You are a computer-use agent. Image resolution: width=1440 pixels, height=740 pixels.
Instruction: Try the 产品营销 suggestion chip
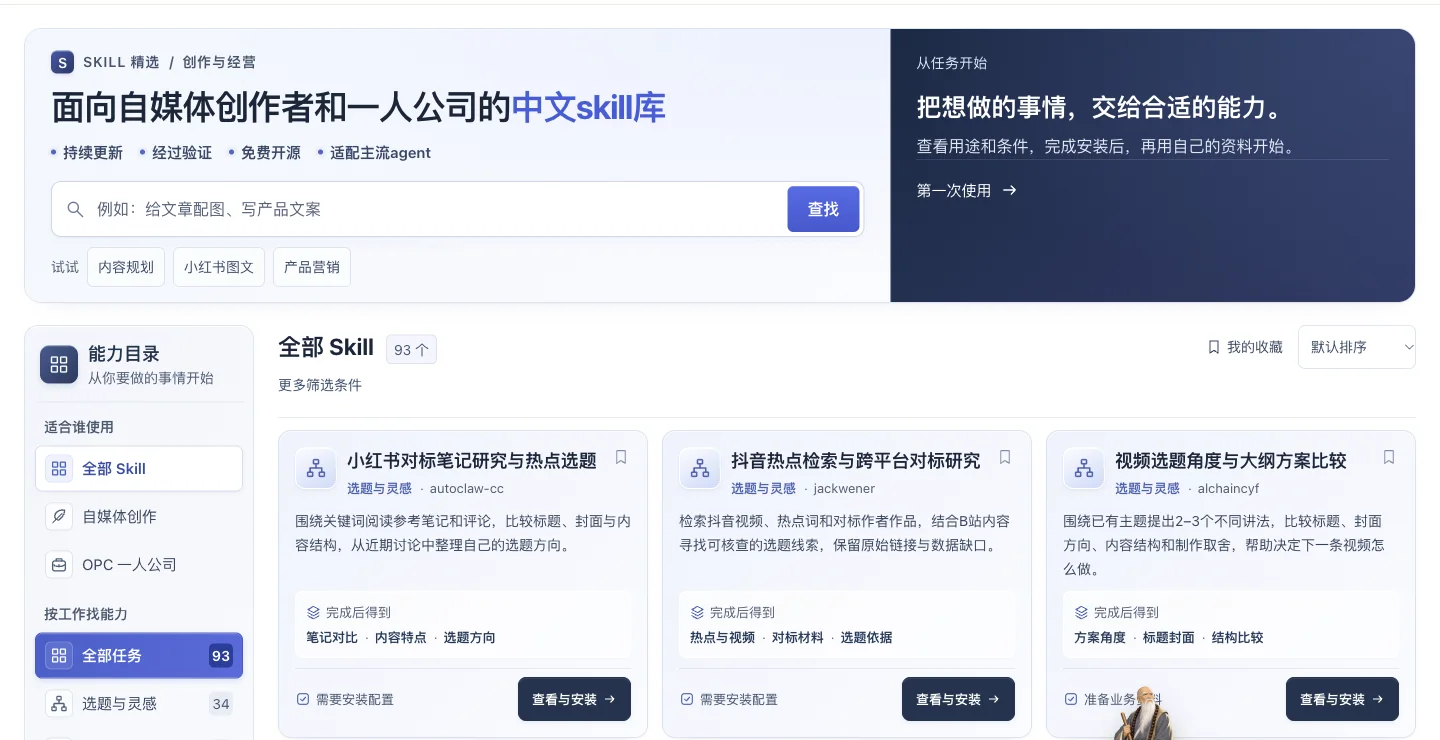[x=312, y=267]
